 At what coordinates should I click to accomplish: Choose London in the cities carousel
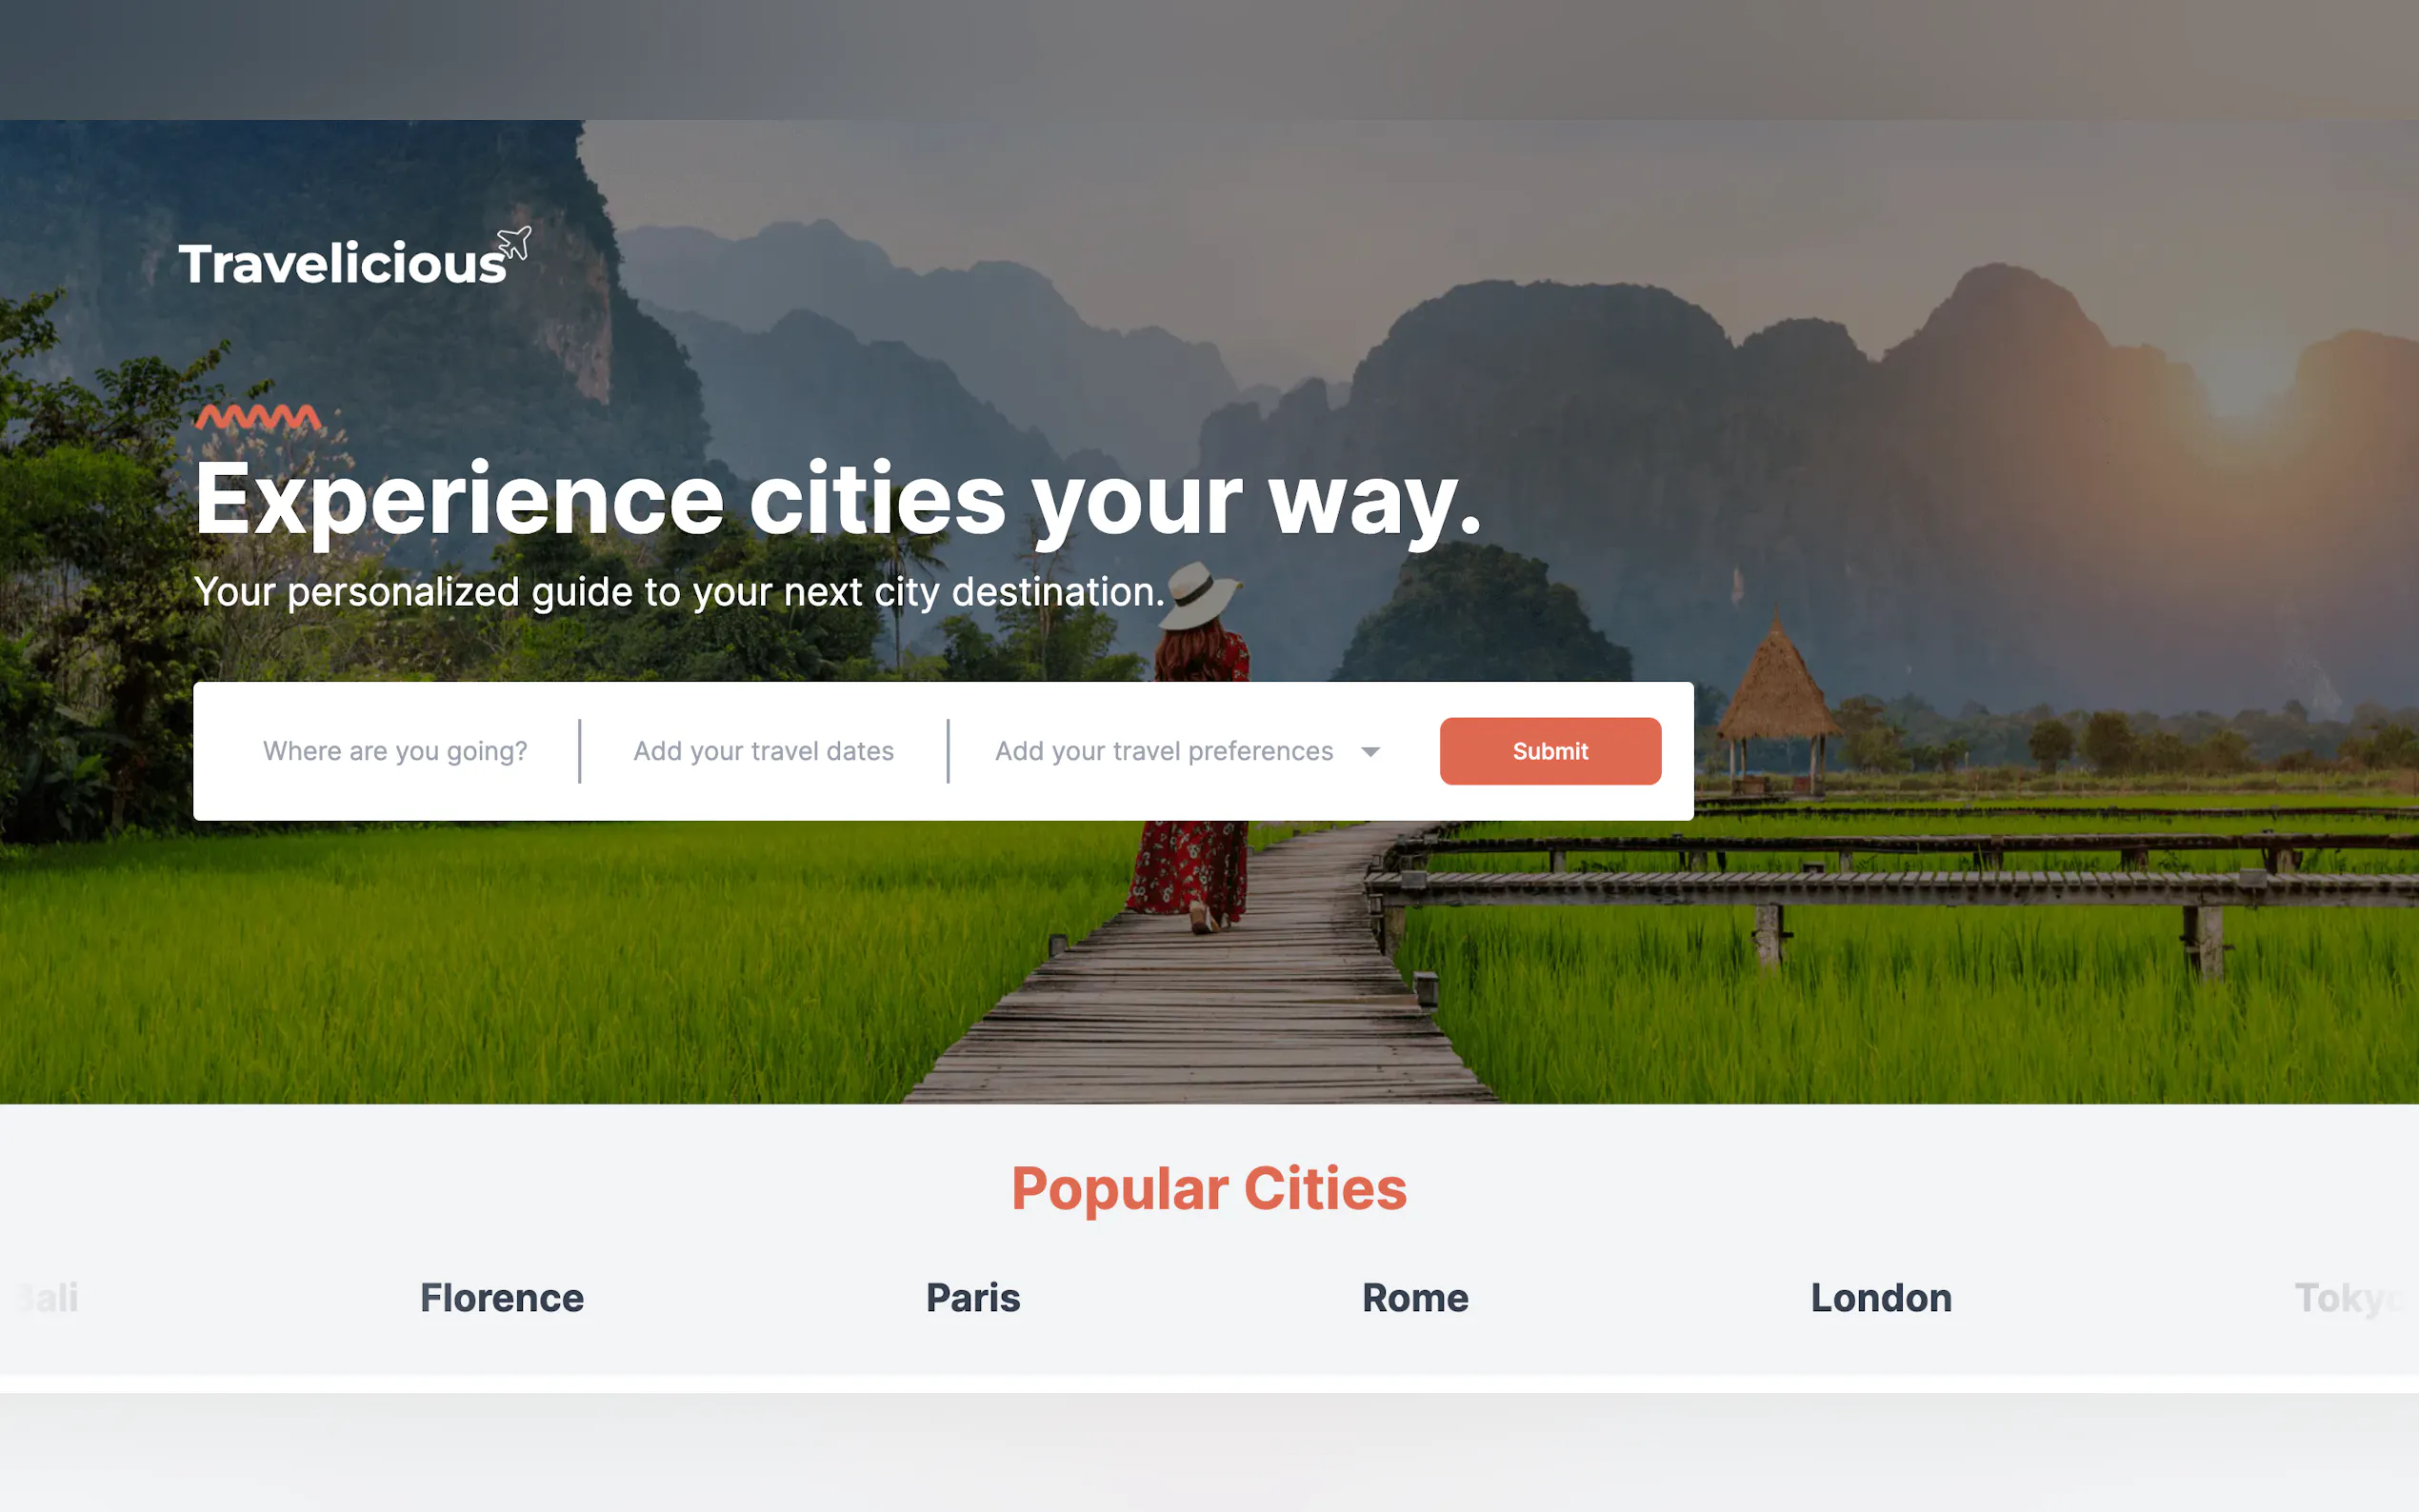tap(1881, 1298)
